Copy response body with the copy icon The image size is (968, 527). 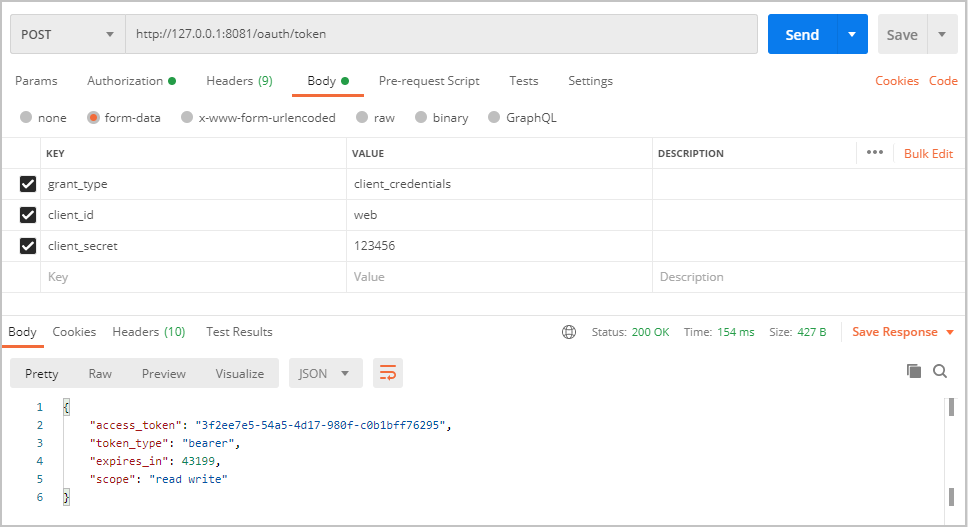[914, 371]
